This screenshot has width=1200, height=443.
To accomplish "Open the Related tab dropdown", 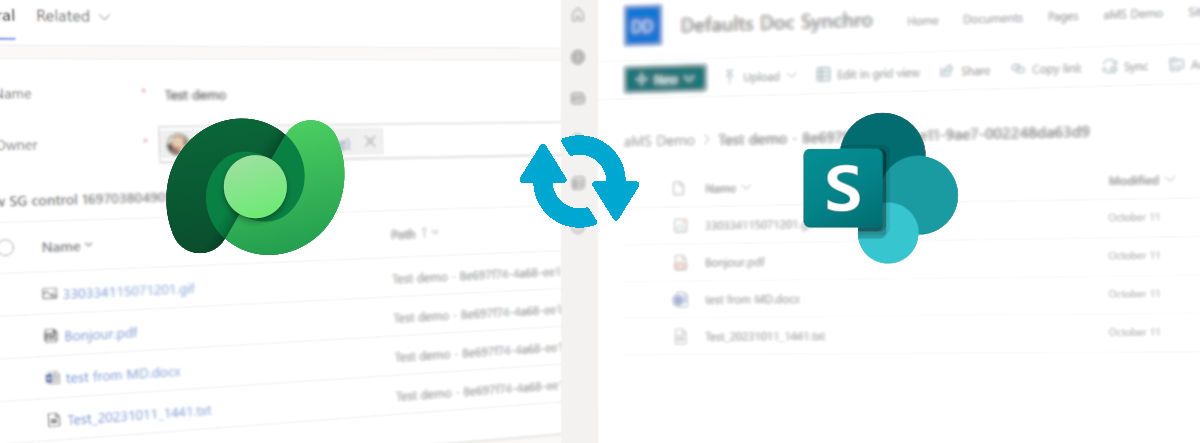I will tap(73, 17).
